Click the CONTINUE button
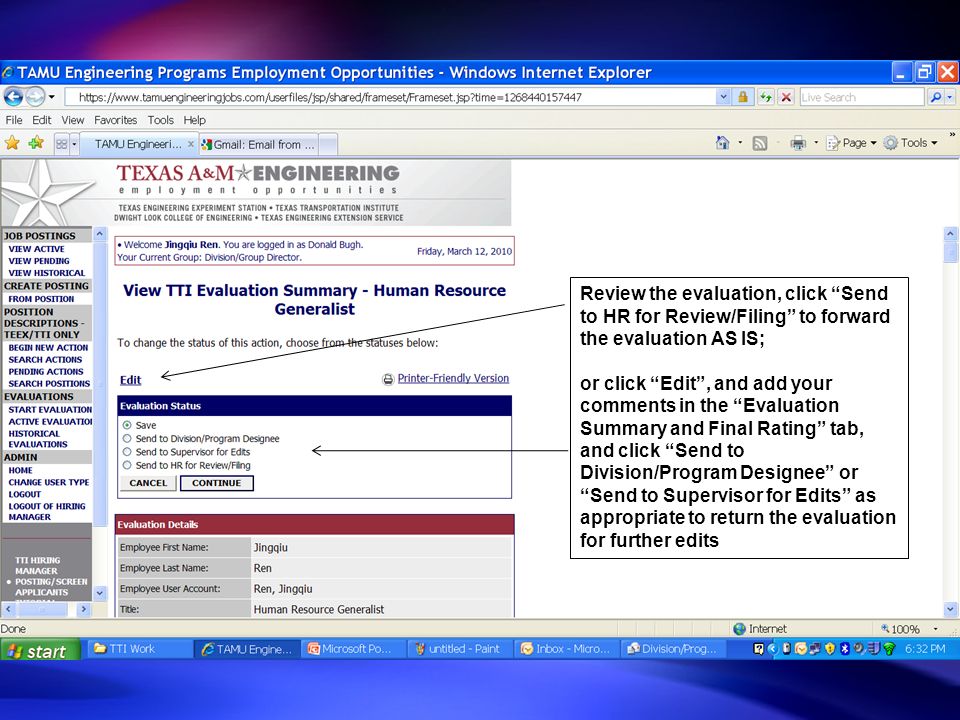 click(x=217, y=483)
